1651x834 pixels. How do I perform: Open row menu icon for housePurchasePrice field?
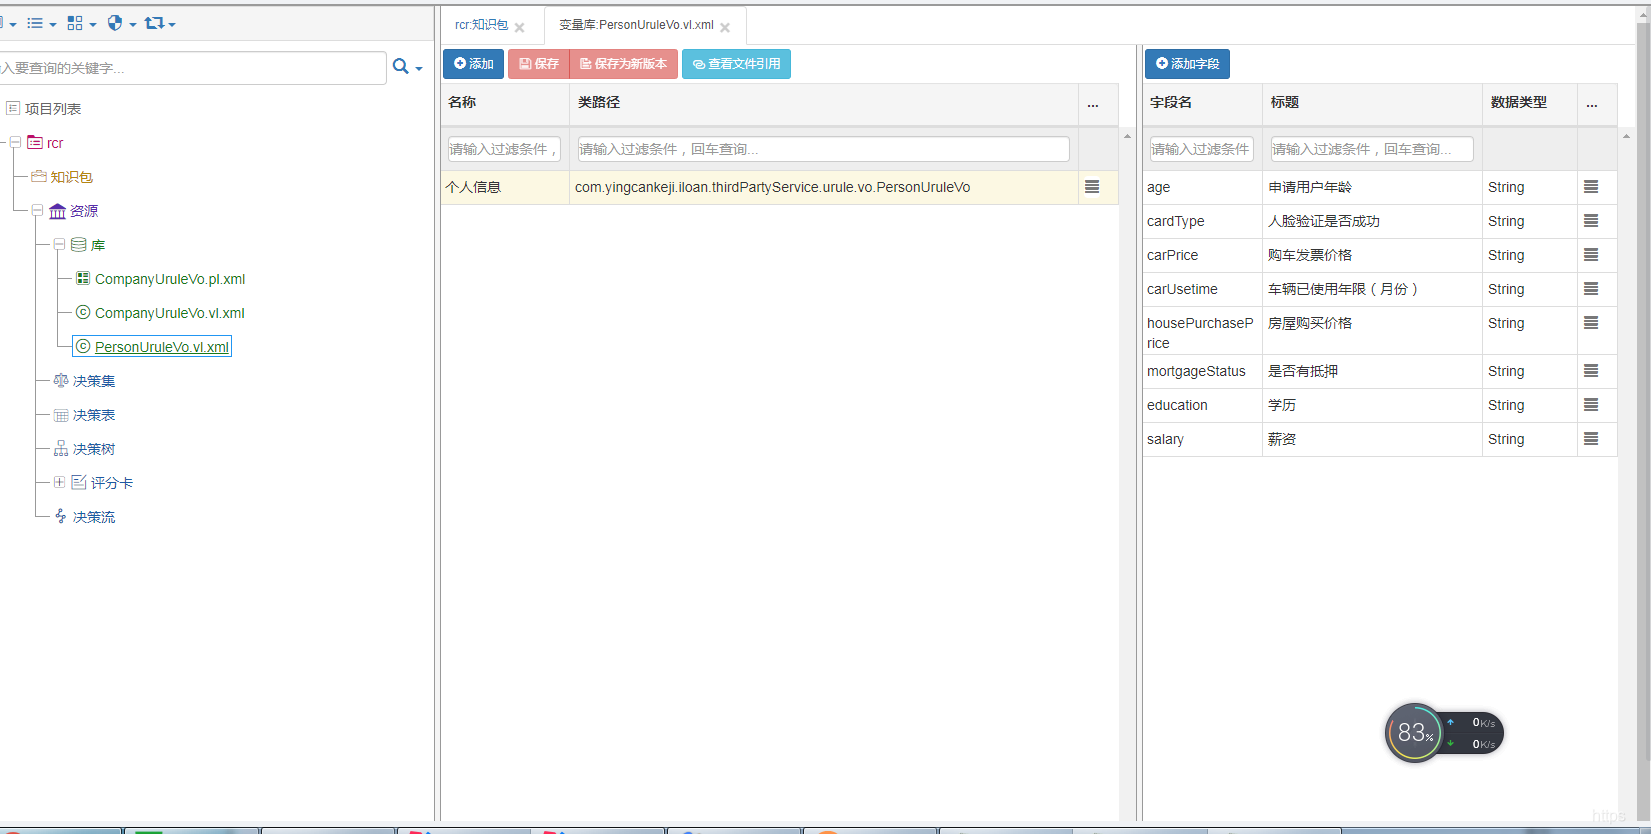tap(1591, 323)
